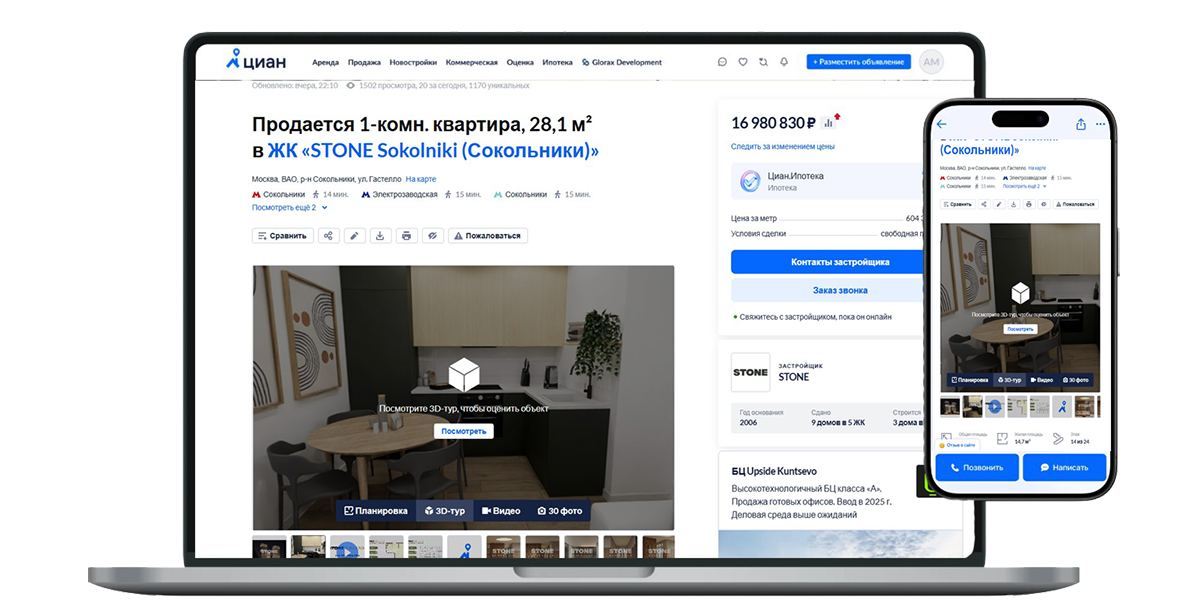This screenshot has height=607, width=1200.
Task: Open comparison arrows icon in laptop header
Action: (764, 62)
